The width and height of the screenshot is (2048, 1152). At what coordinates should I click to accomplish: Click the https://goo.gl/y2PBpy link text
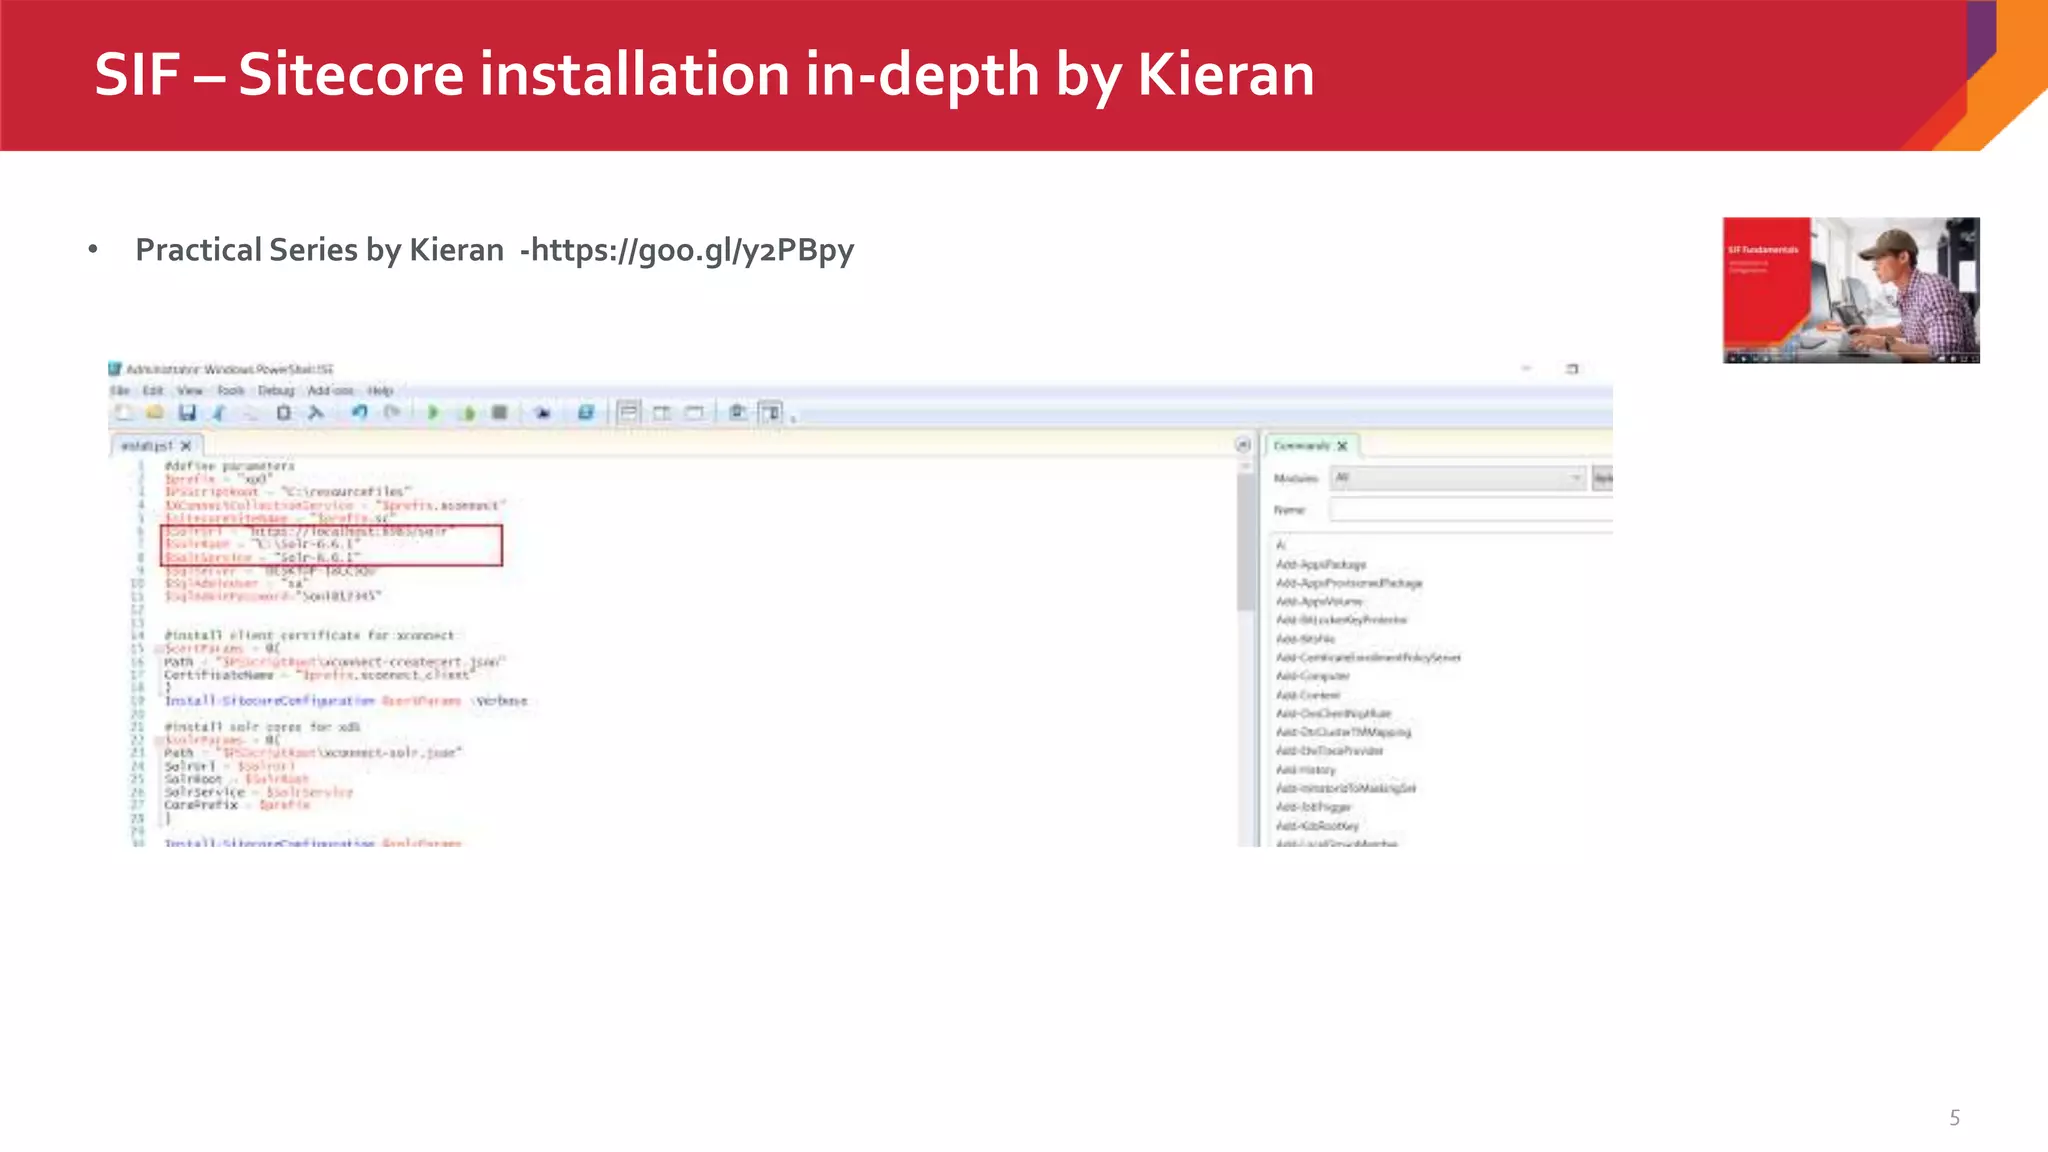[692, 250]
